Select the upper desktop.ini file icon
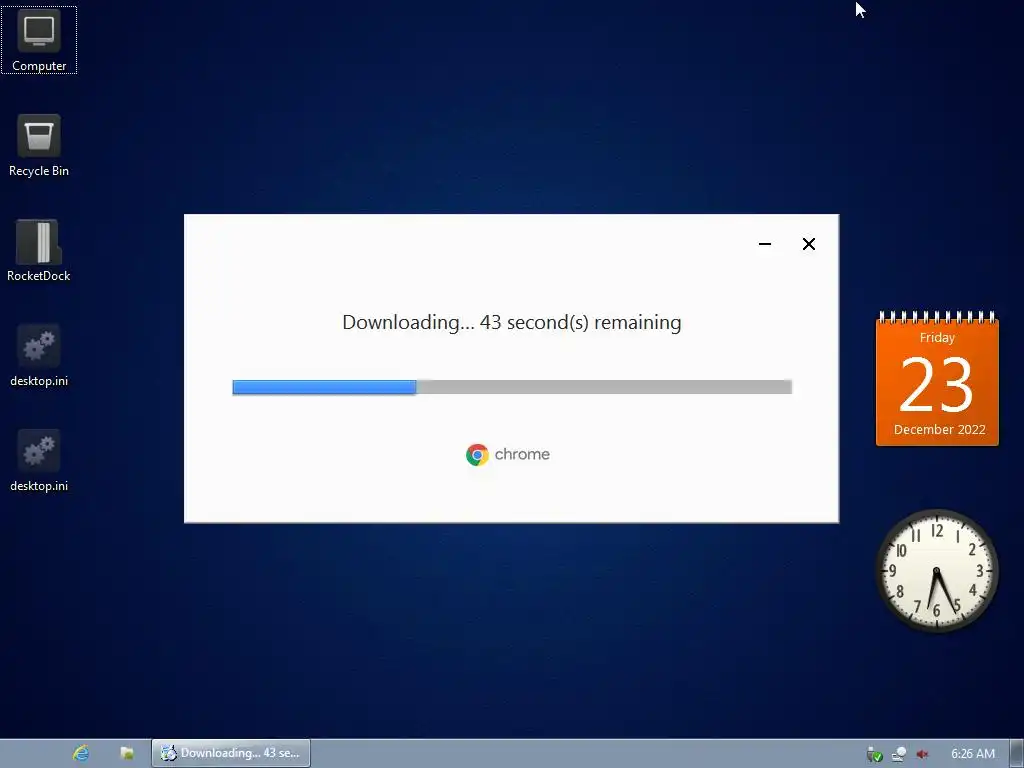The width and height of the screenshot is (1024, 768). click(x=39, y=355)
